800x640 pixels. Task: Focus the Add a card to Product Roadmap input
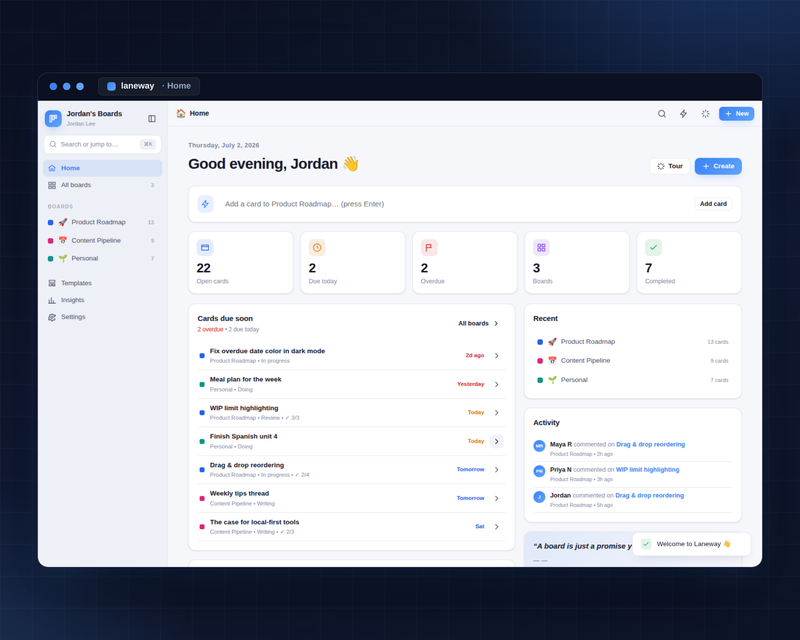click(454, 204)
